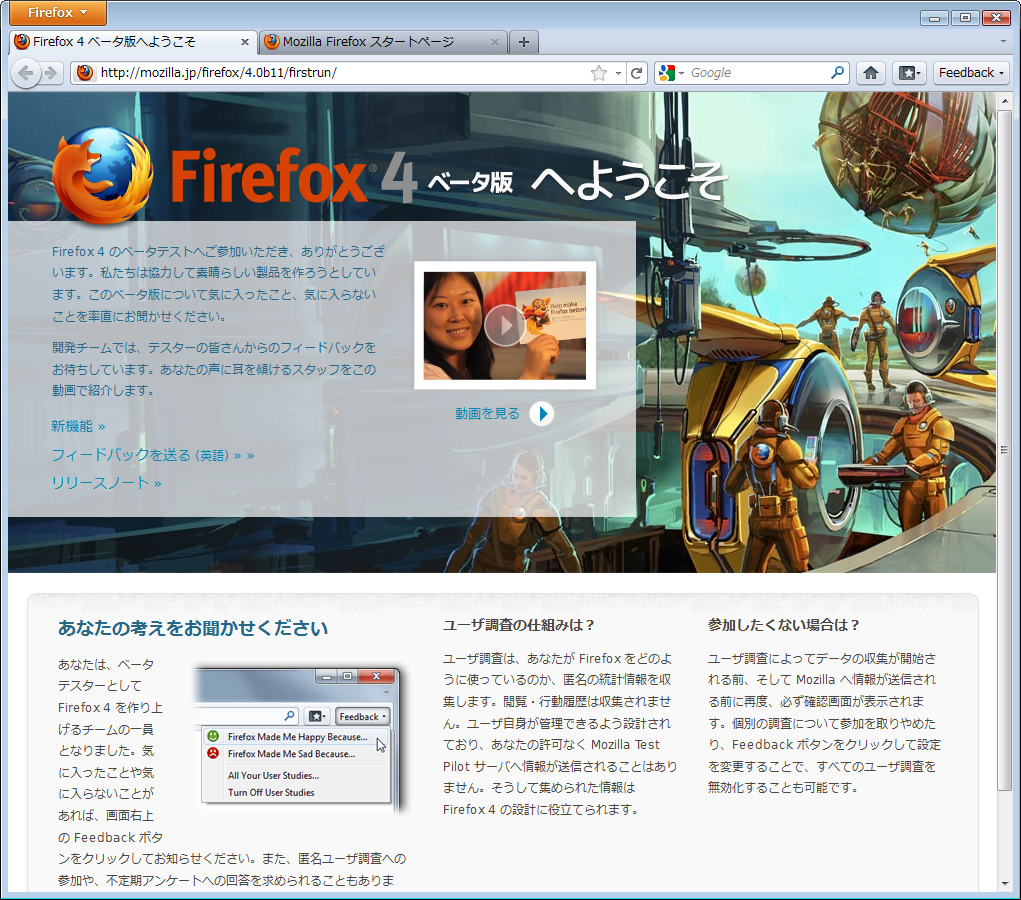Click the round play arrow beside 動画を見る
The width and height of the screenshot is (1021, 900).
(541, 414)
